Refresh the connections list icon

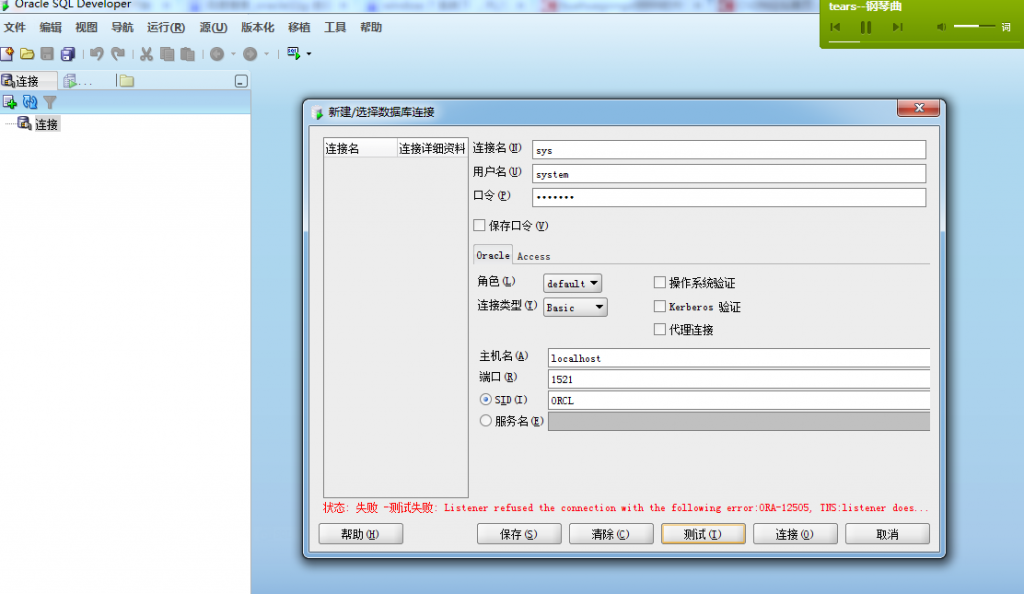click(x=30, y=102)
